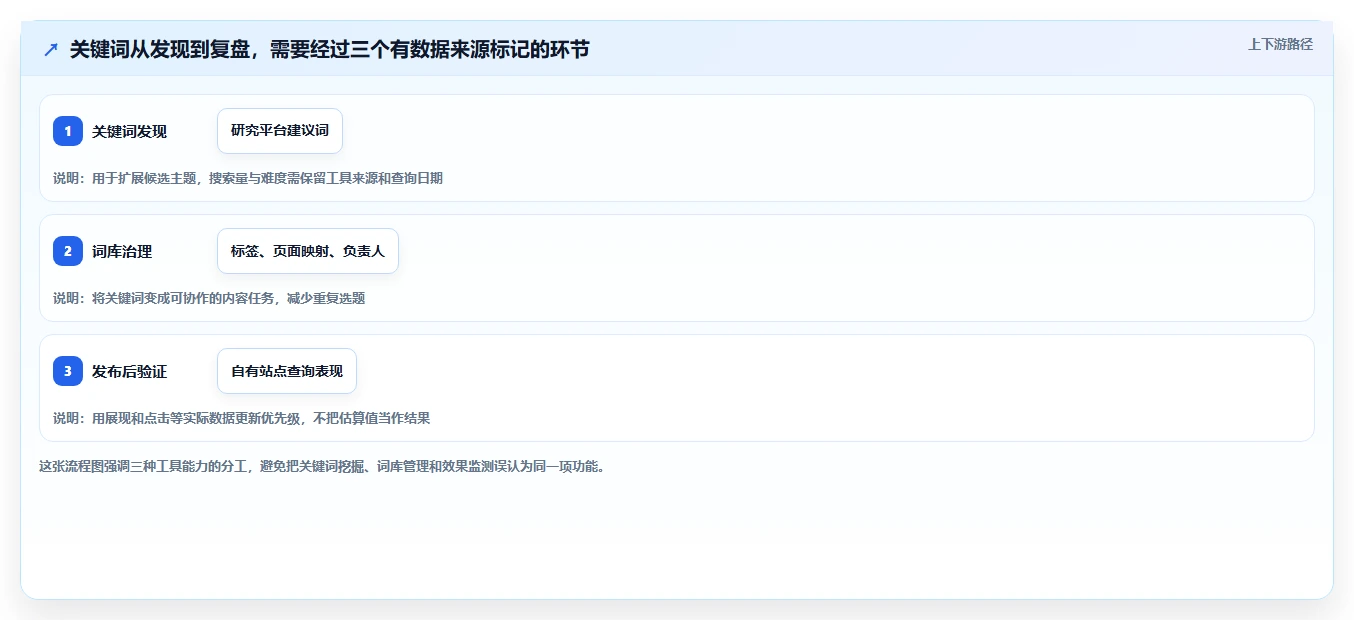Select the 研究平台建议词 chip
Viewport: 1354px width, 620px height.
(280, 131)
